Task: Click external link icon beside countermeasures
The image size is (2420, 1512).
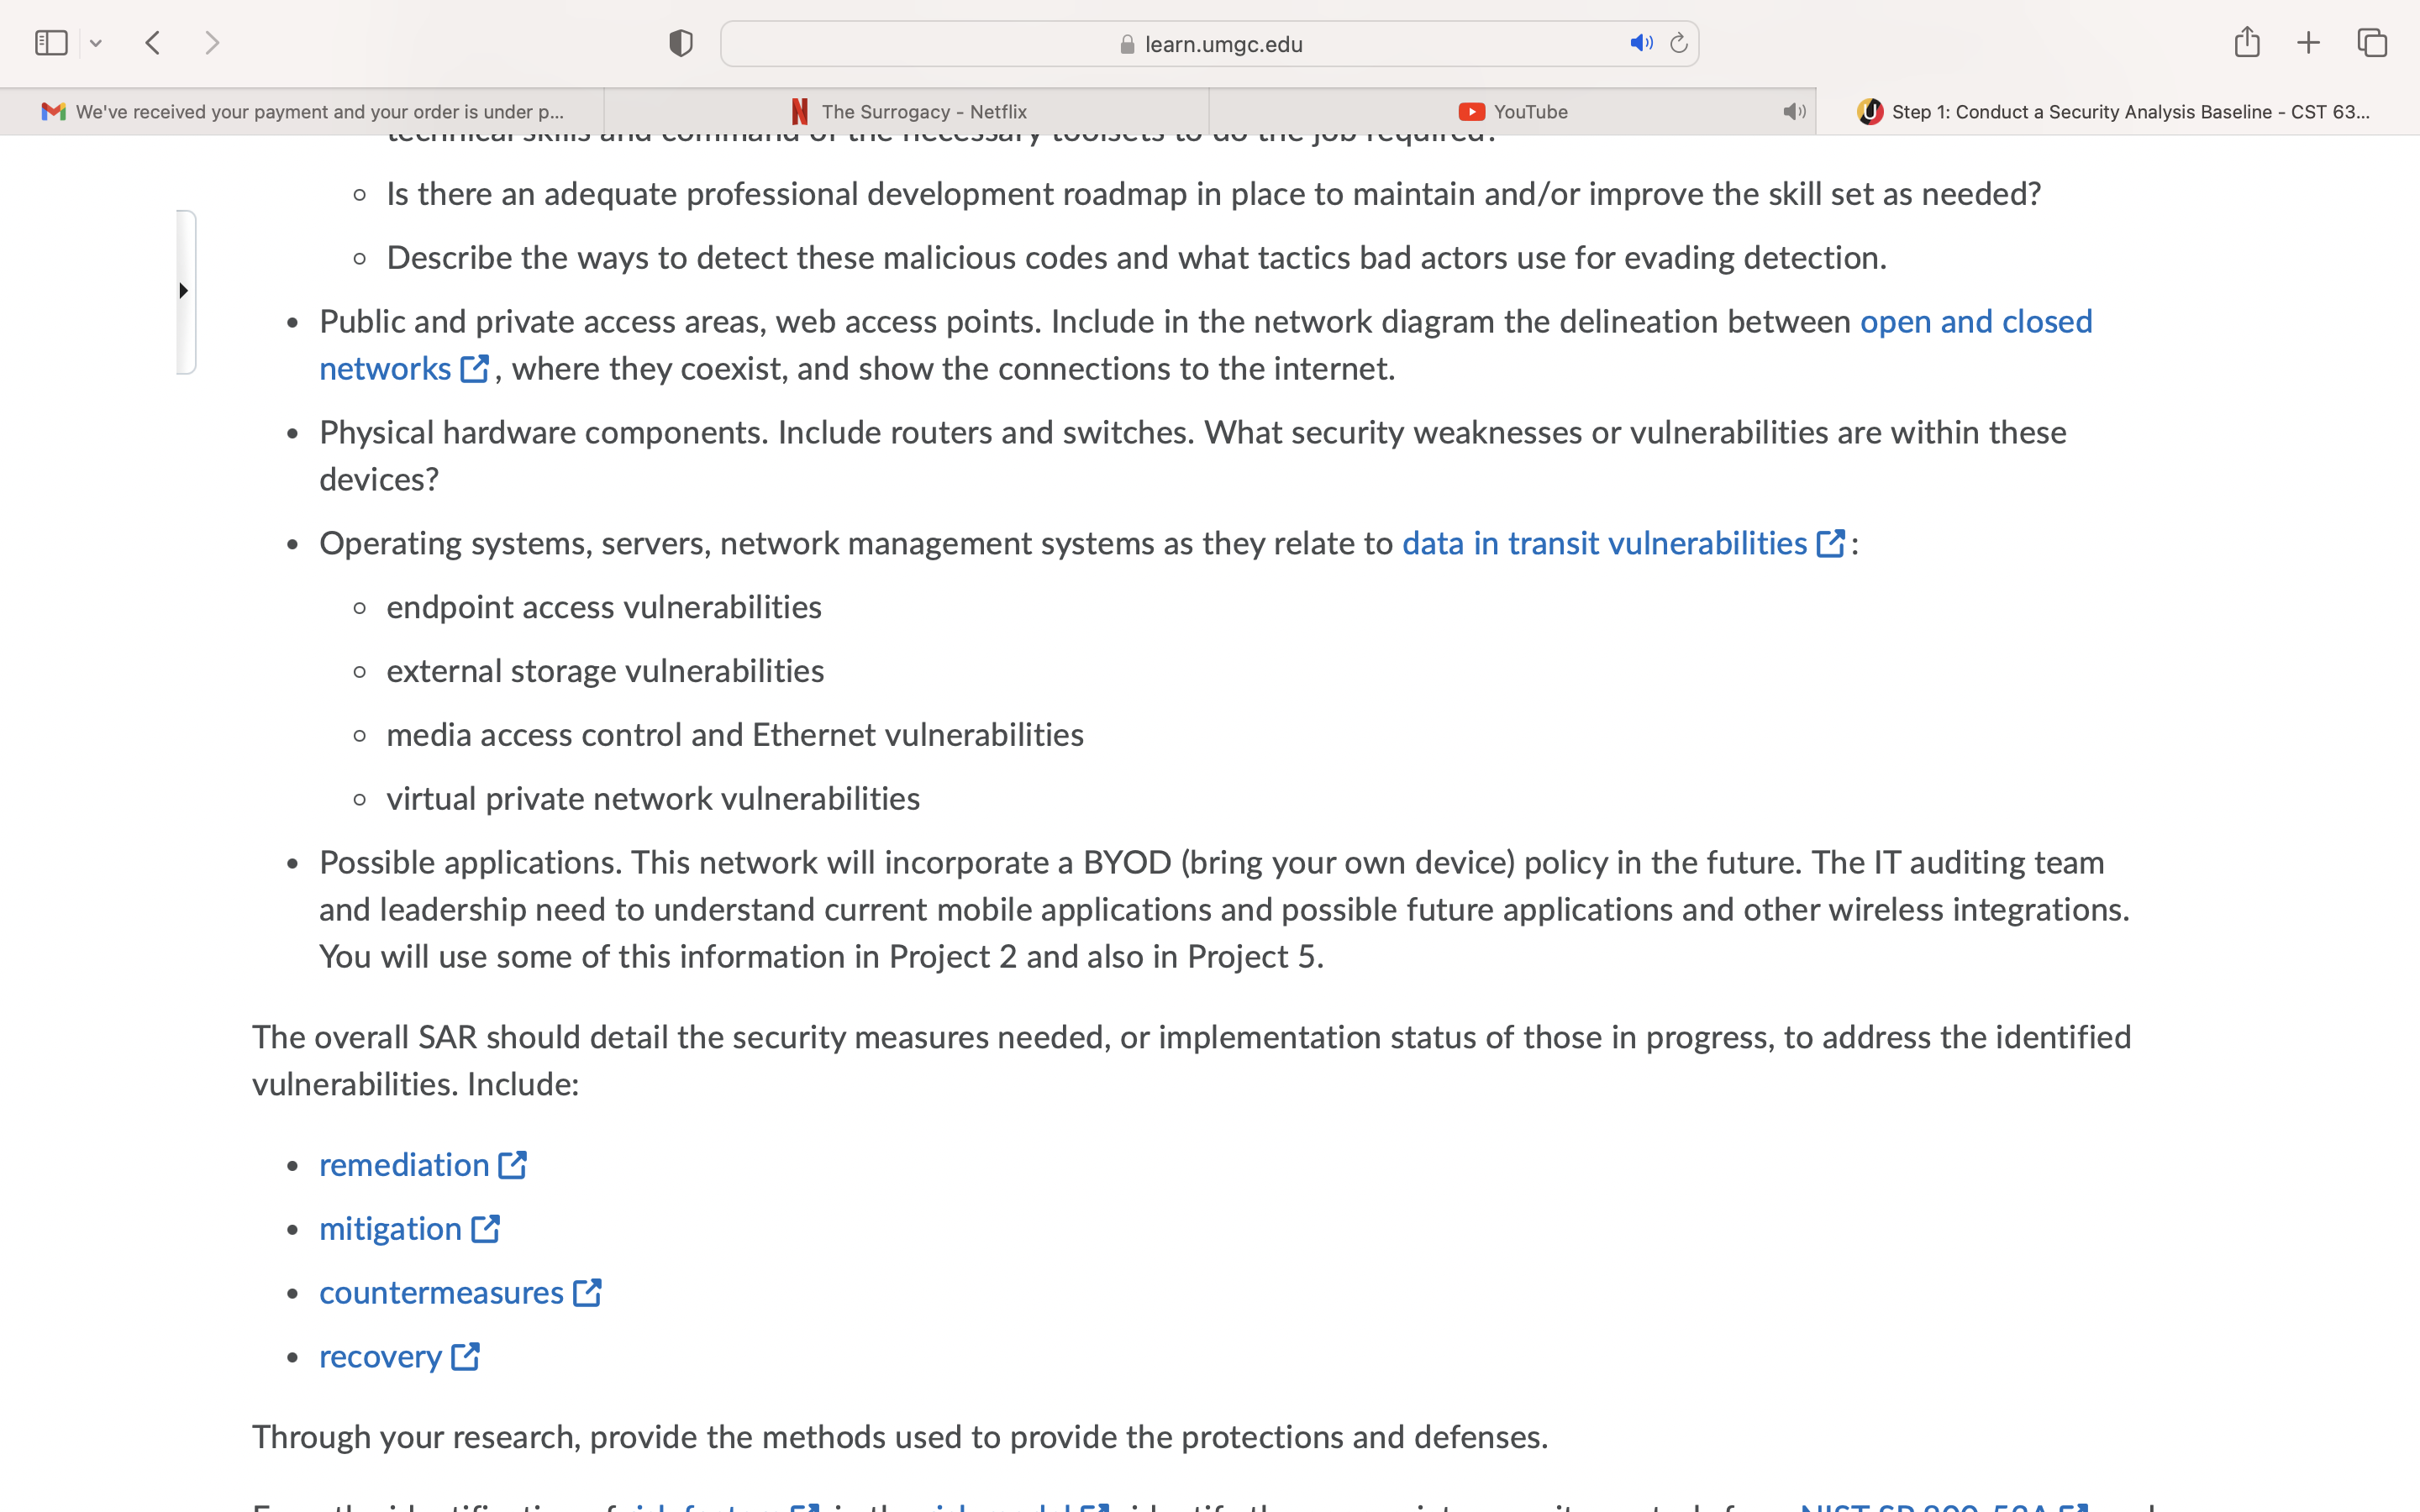Action: click(588, 1293)
